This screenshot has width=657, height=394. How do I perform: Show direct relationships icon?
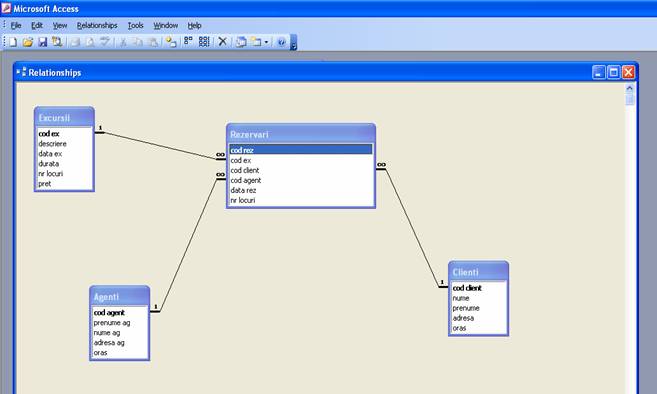click(188, 41)
